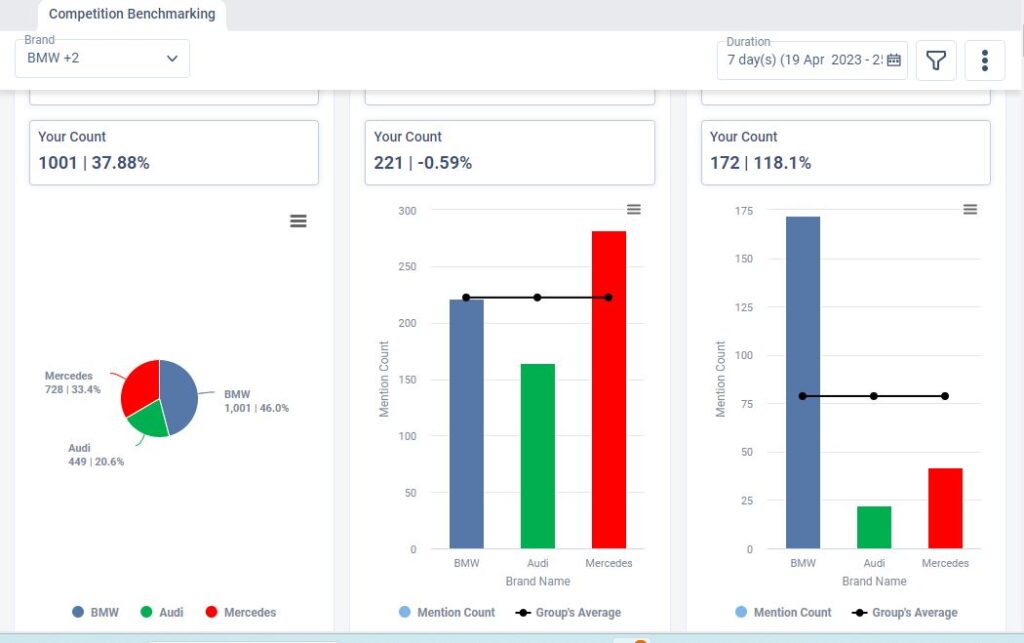
Task: Toggle Group's Average legend in right chart
Action: pyautogui.click(x=904, y=612)
